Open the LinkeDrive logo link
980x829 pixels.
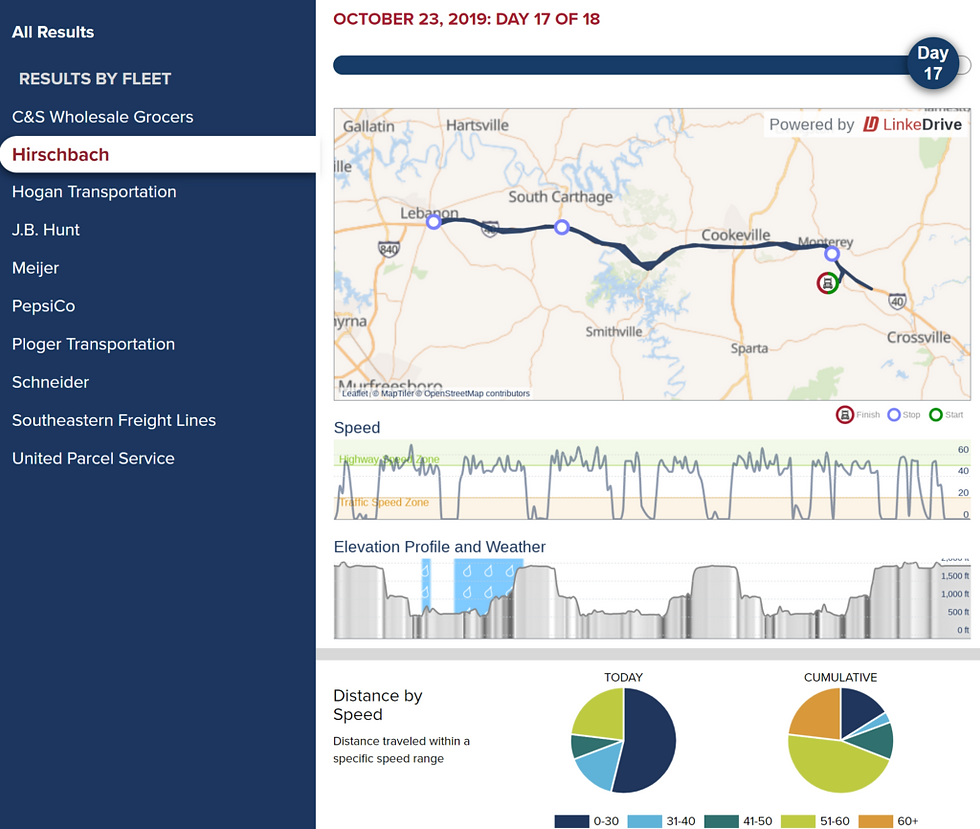click(x=912, y=124)
